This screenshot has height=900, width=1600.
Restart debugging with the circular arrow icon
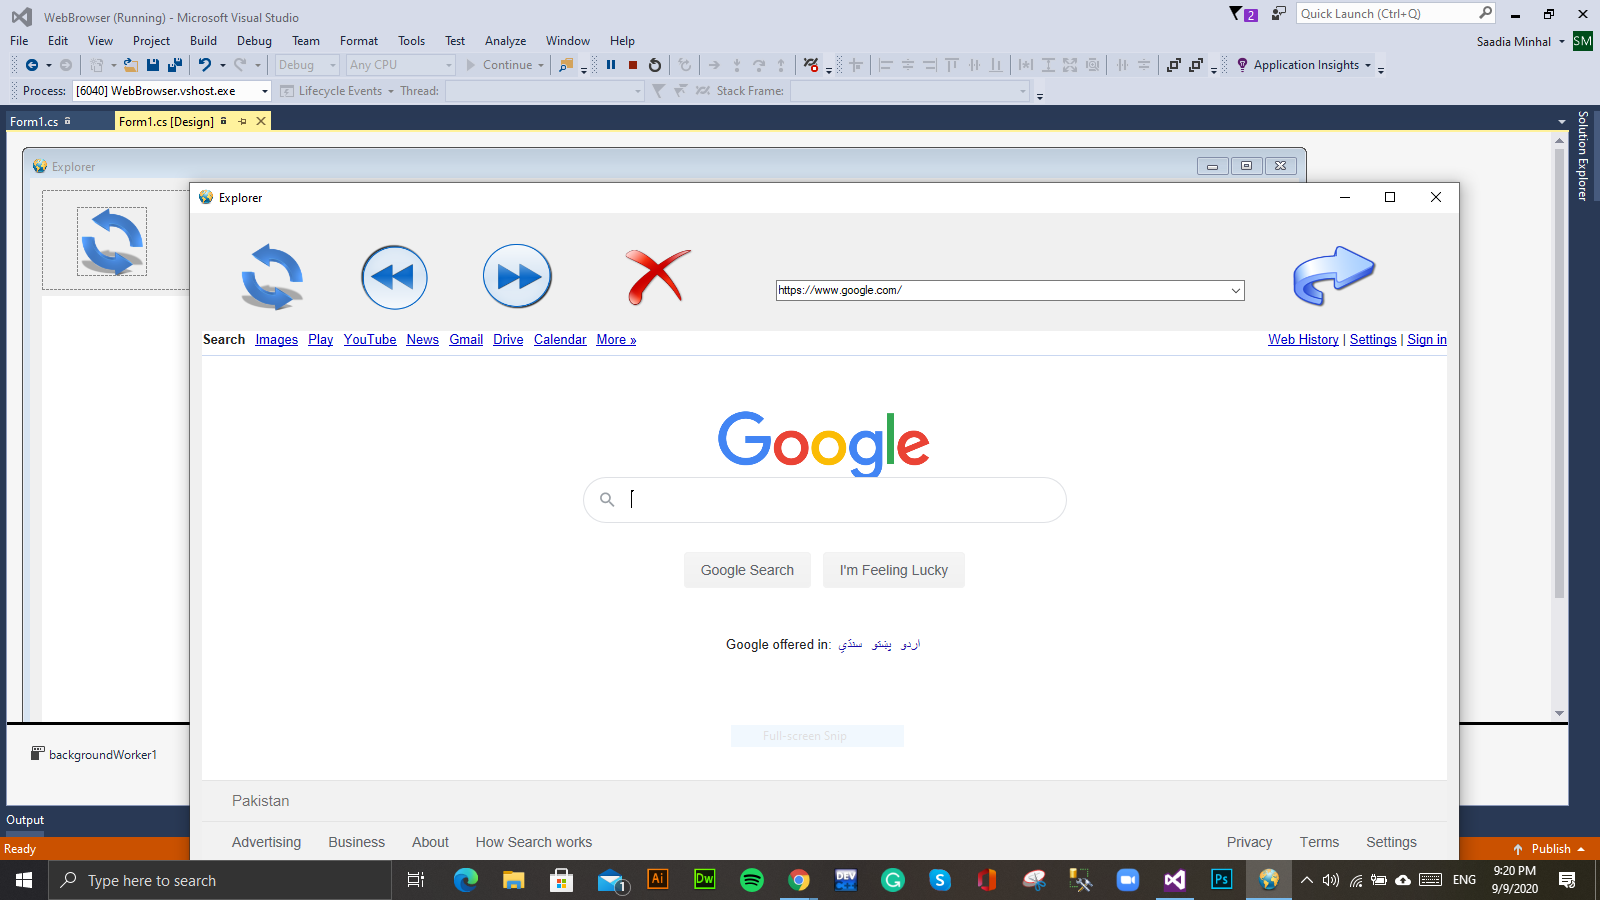click(653, 64)
